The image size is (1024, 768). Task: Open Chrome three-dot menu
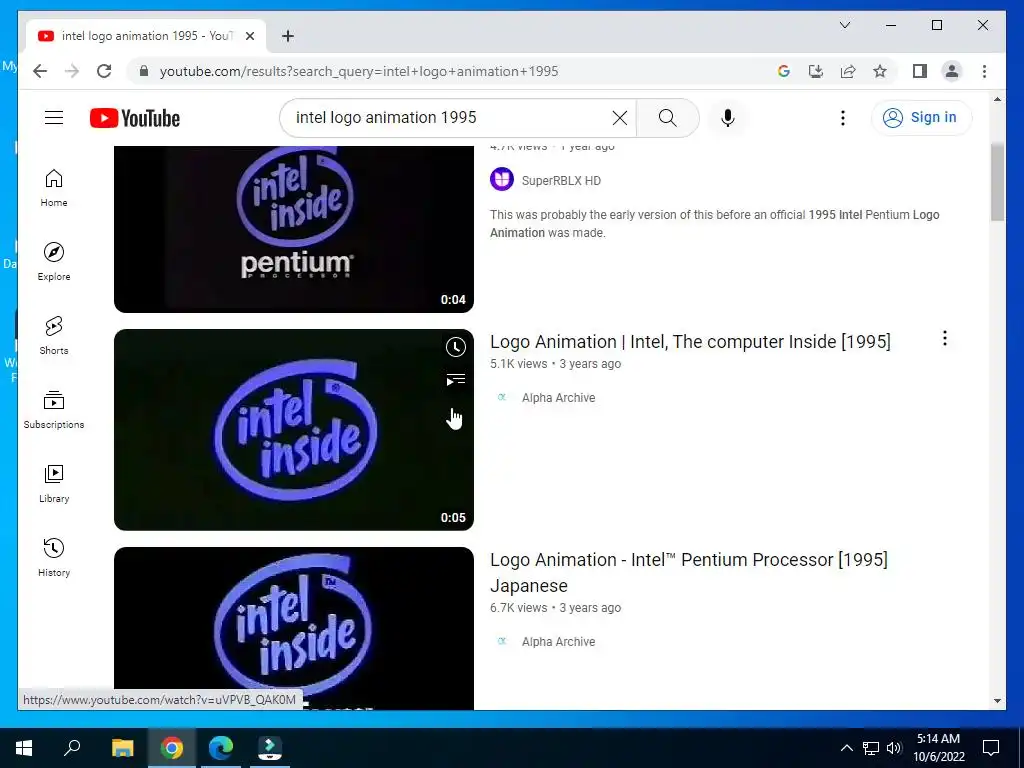click(x=984, y=71)
